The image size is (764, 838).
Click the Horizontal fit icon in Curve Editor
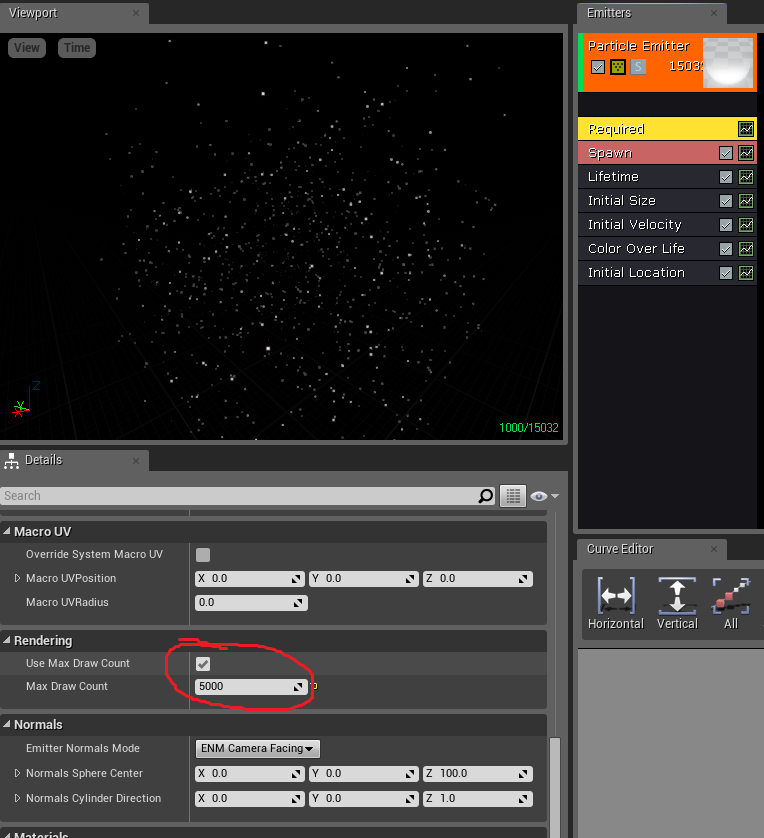[615, 597]
